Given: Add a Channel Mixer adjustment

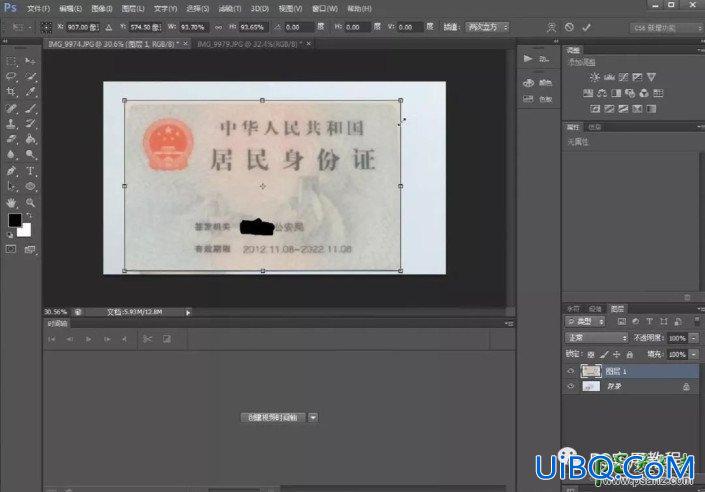Looking at the screenshot, I should pyautogui.click(x=644, y=93).
